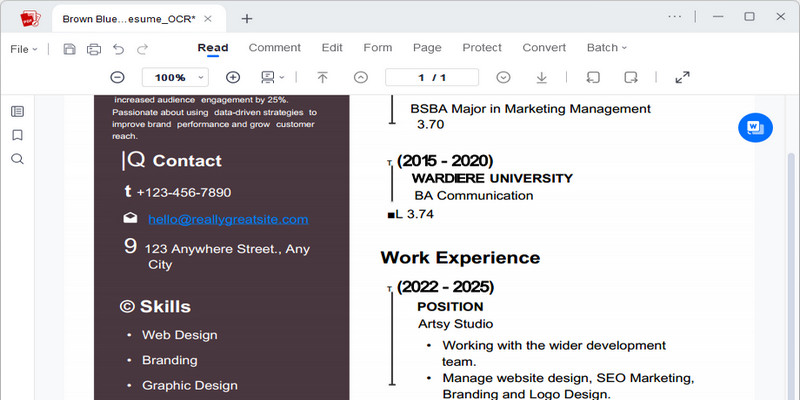Go to the previous page
800x400 pixels.
361,78
